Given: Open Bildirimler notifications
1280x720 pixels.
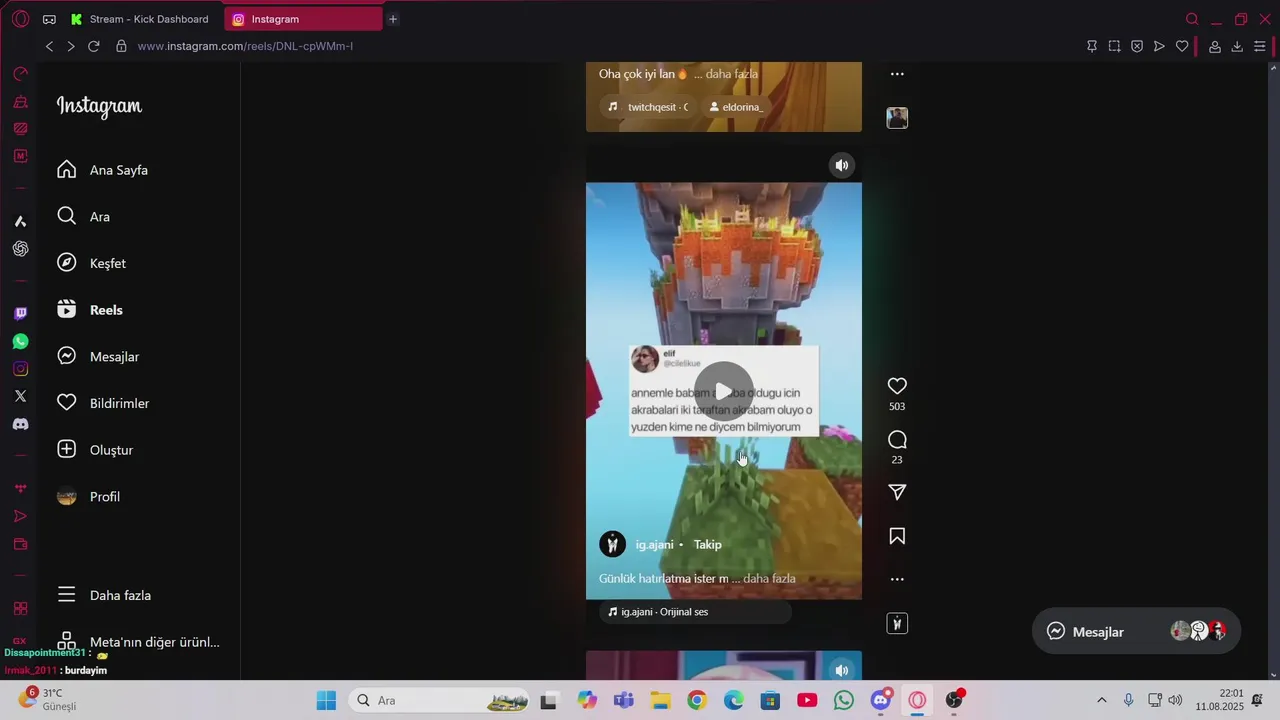Looking at the screenshot, I should [103, 403].
